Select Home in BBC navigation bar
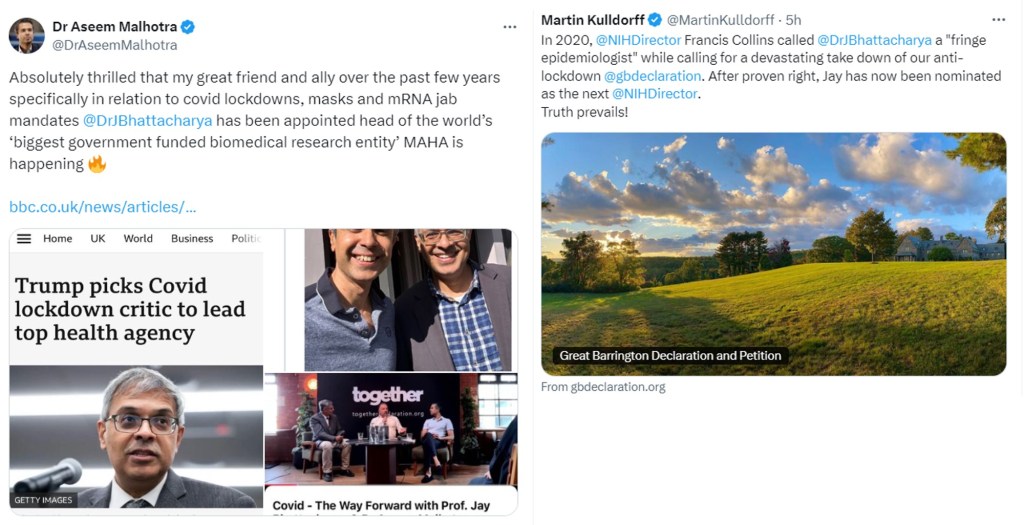1024x525 pixels. tap(58, 239)
